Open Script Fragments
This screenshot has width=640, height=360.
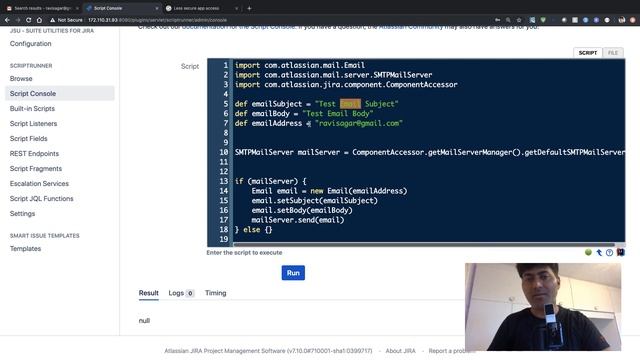click(x=36, y=169)
